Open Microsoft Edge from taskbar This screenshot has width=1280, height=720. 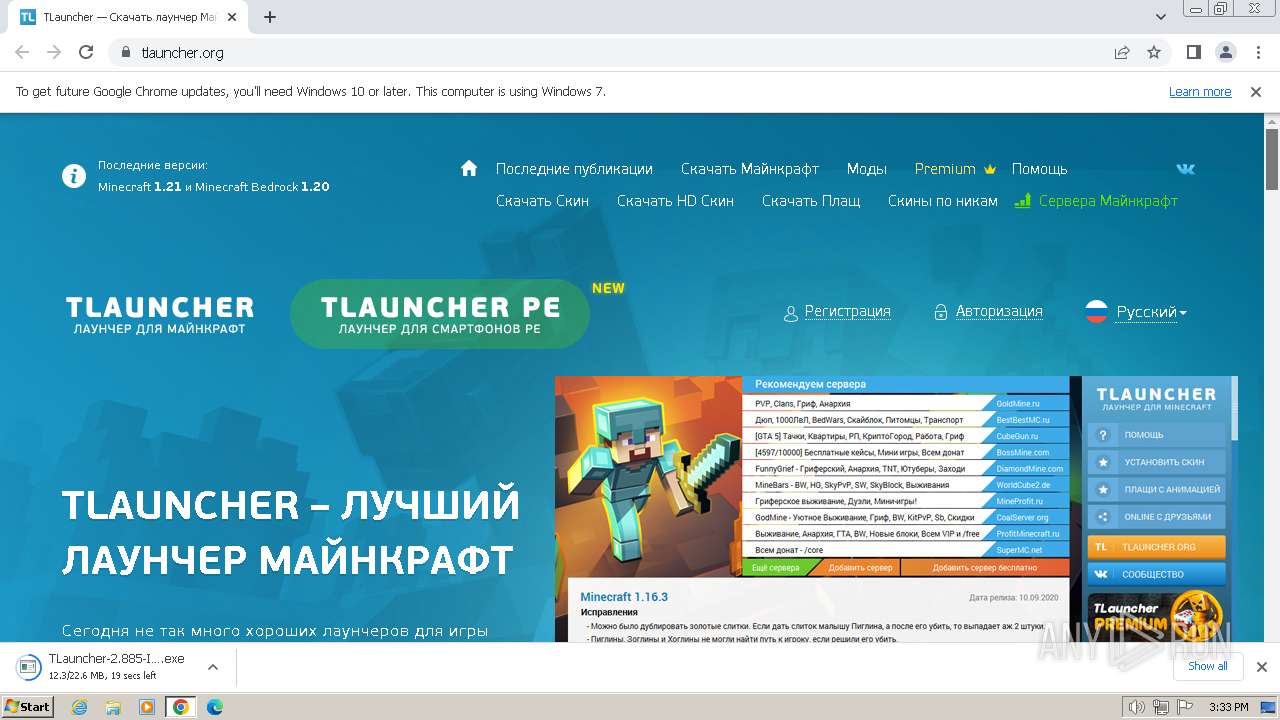click(214, 707)
